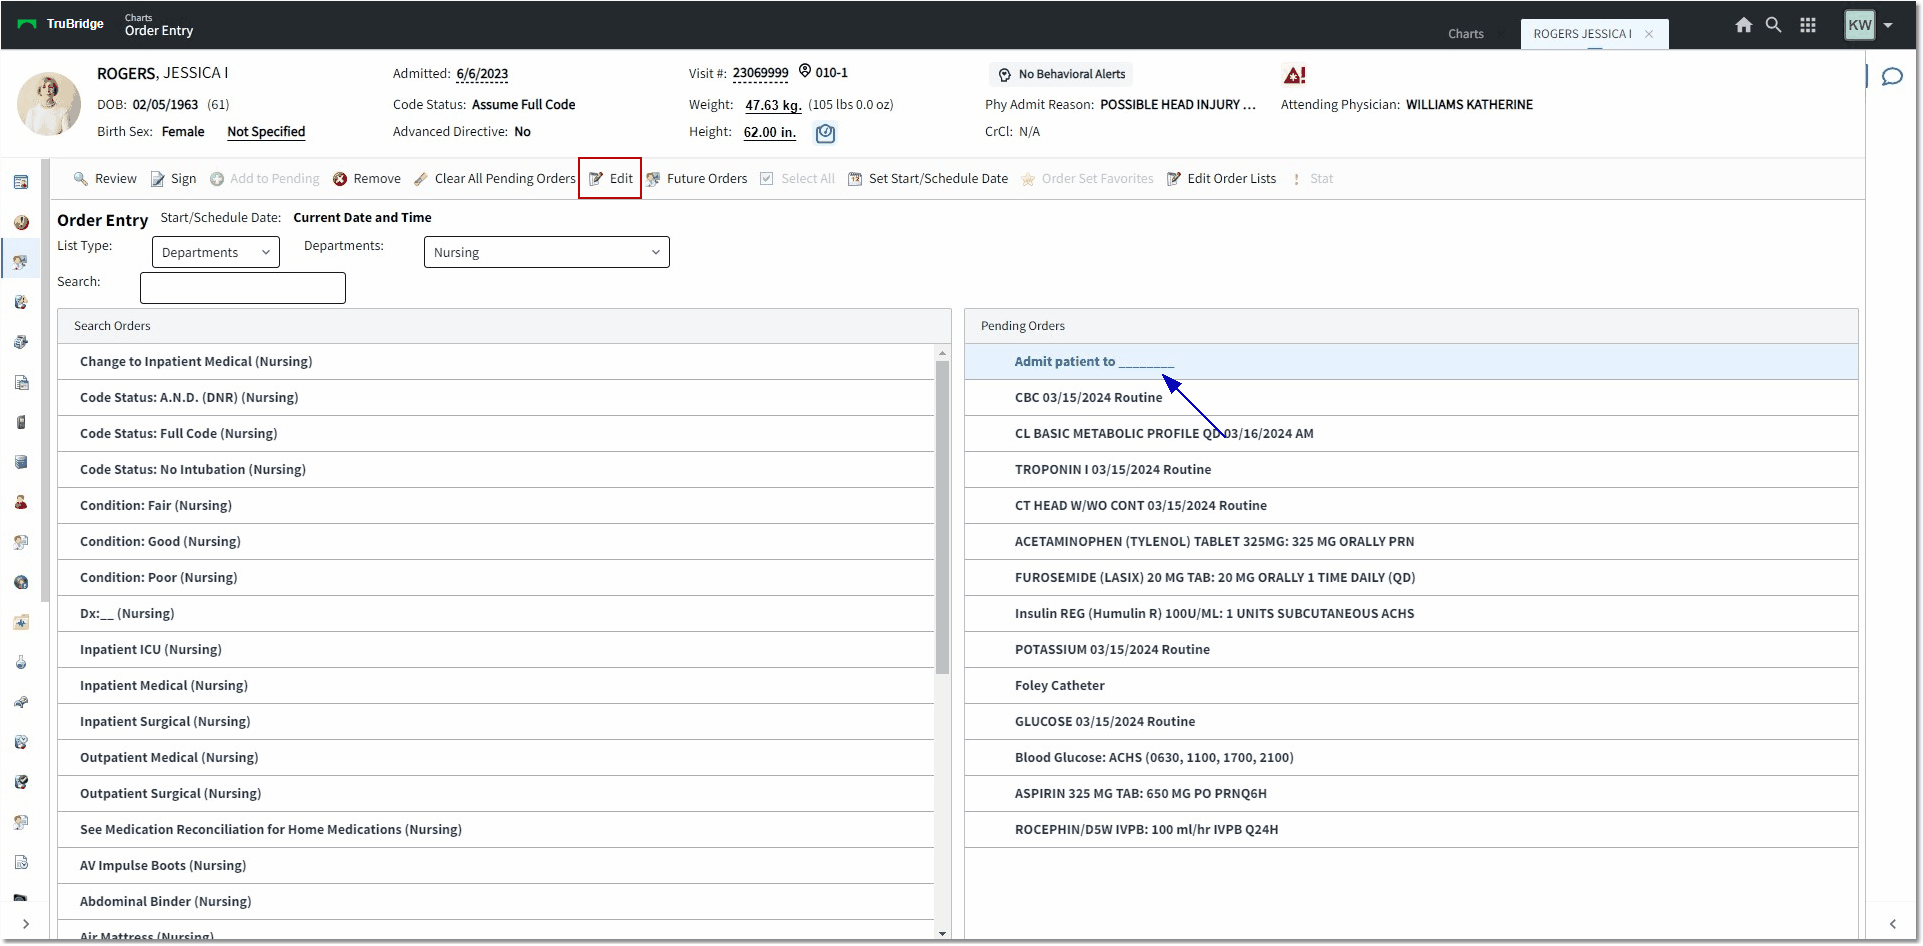Image resolution: width=1923 pixels, height=946 pixels.
Task: Select the ROGERS JESSICA I tab
Action: (x=1582, y=34)
